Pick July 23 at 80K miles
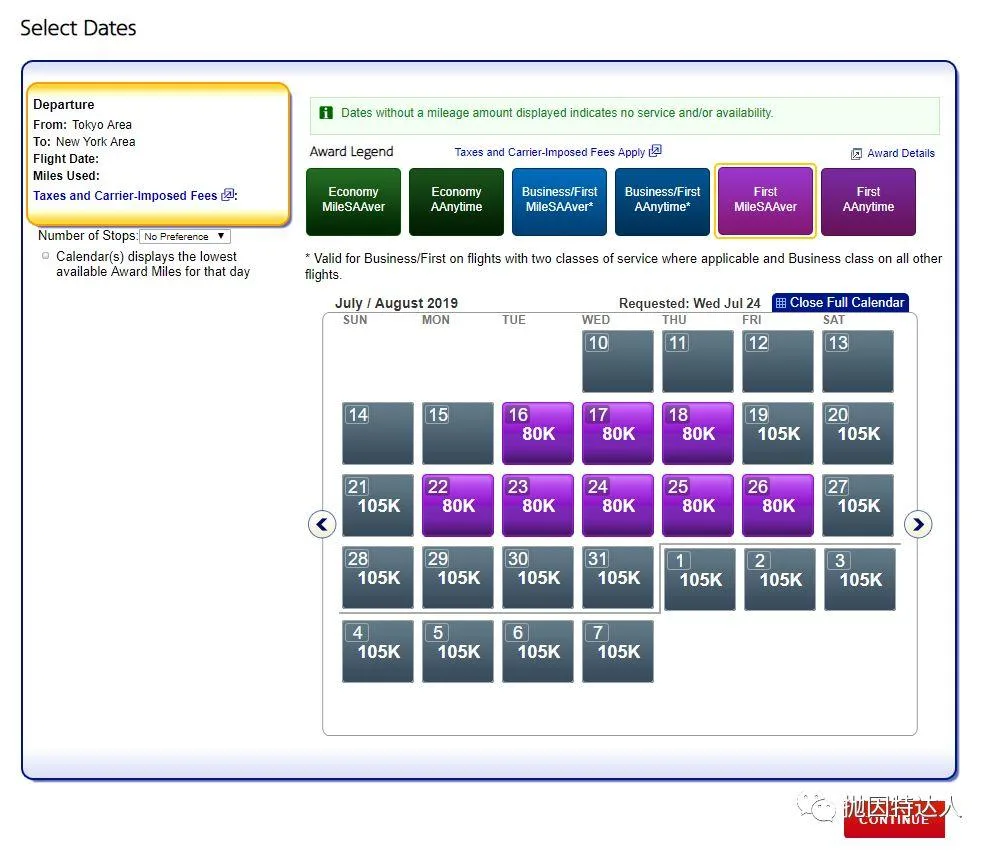The height and width of the screenshot is (851, 995). [x=537, y=505]
